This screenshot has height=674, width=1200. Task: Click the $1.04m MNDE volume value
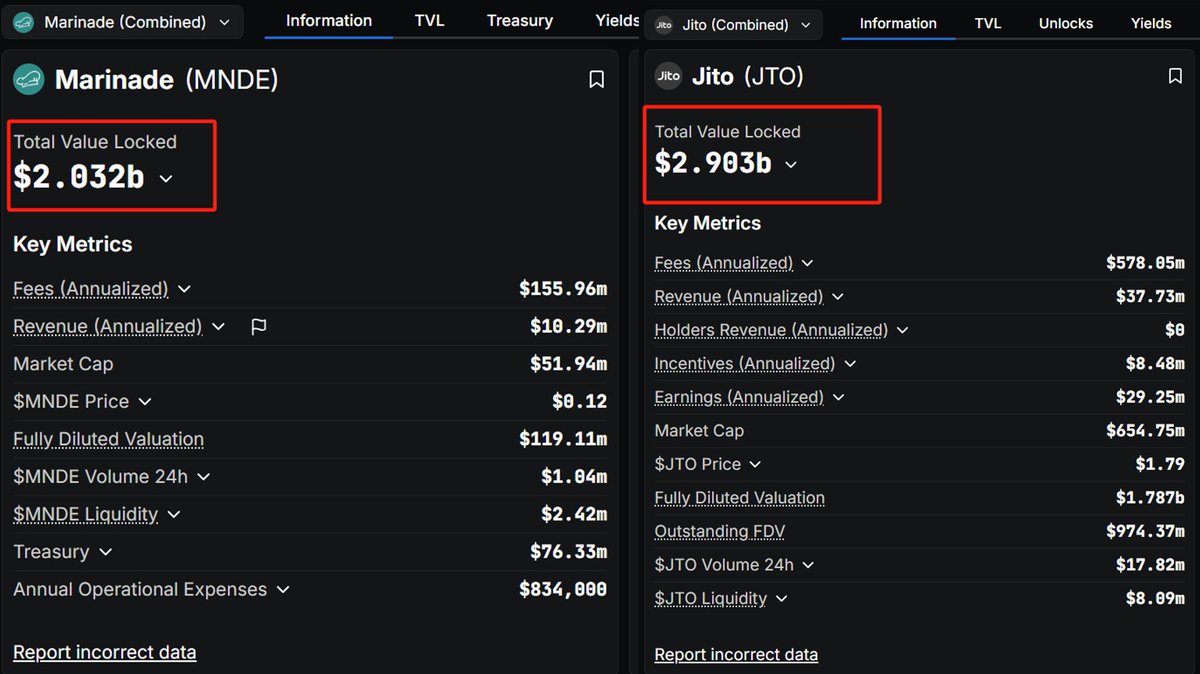[x=574, y=477]
